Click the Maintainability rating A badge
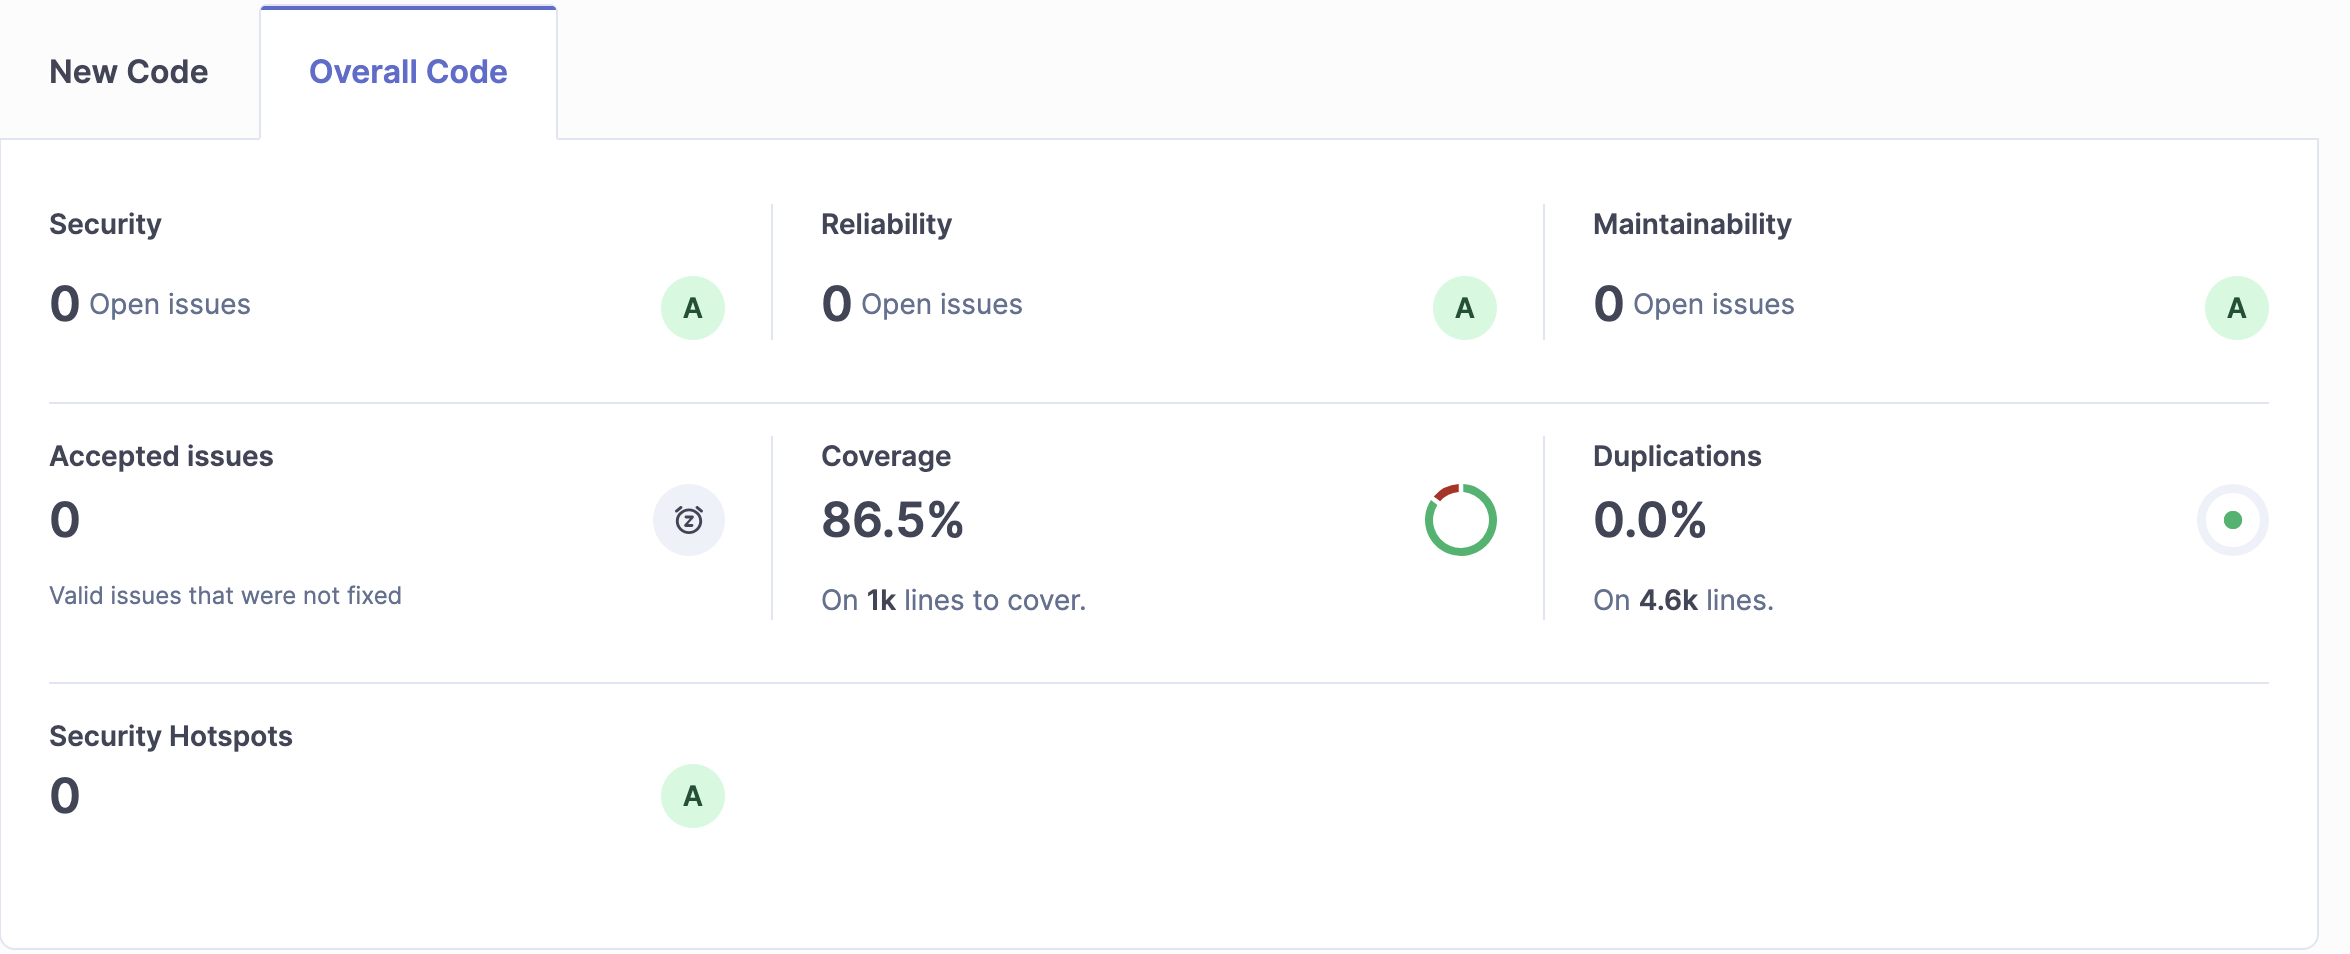The width and height of the screenshot is (2350, 954). click(x=2236, y=308)
